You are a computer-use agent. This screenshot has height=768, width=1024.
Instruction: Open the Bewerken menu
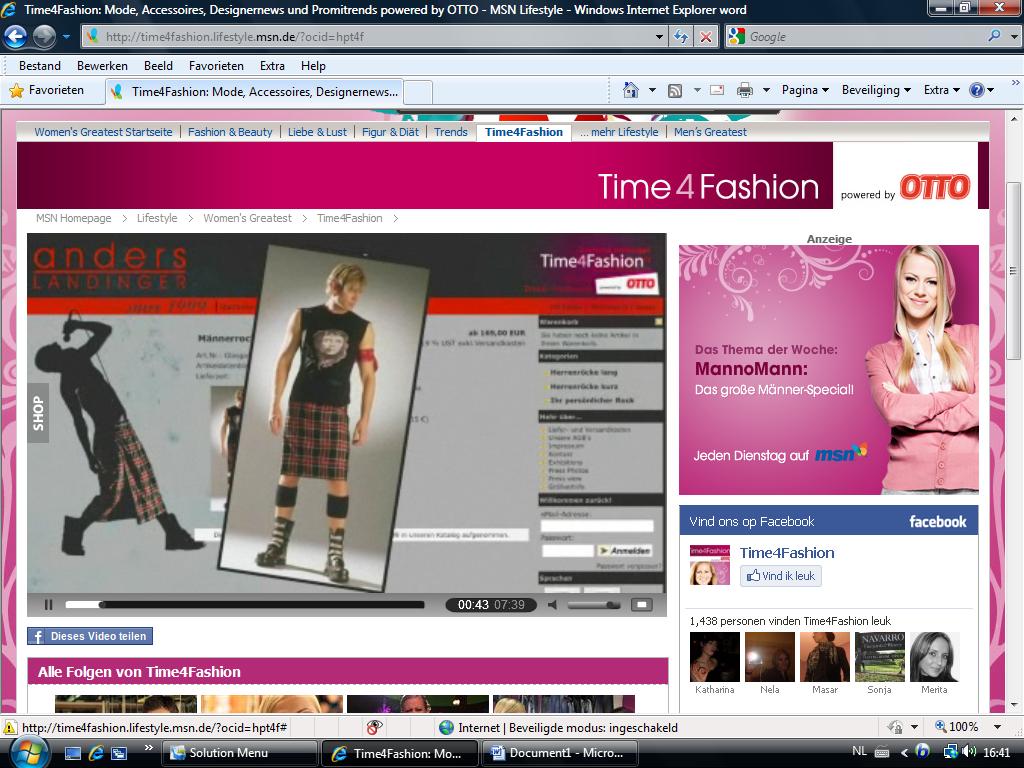(102, 66)
